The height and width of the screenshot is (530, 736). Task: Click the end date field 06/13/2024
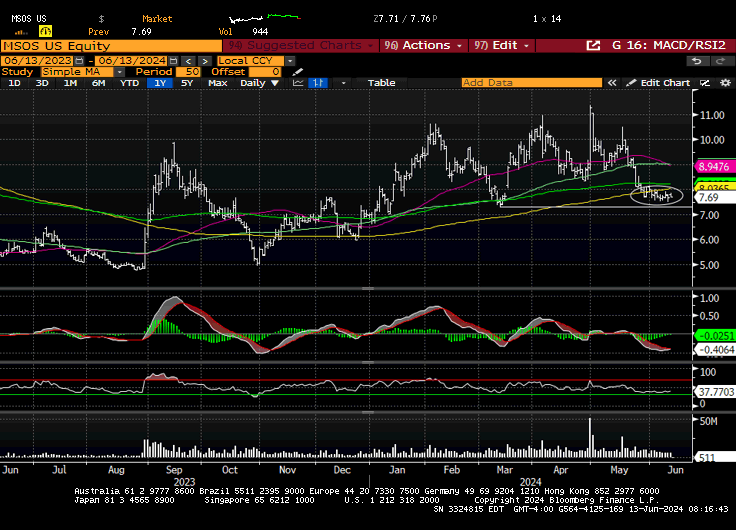(x=132, y=61)
